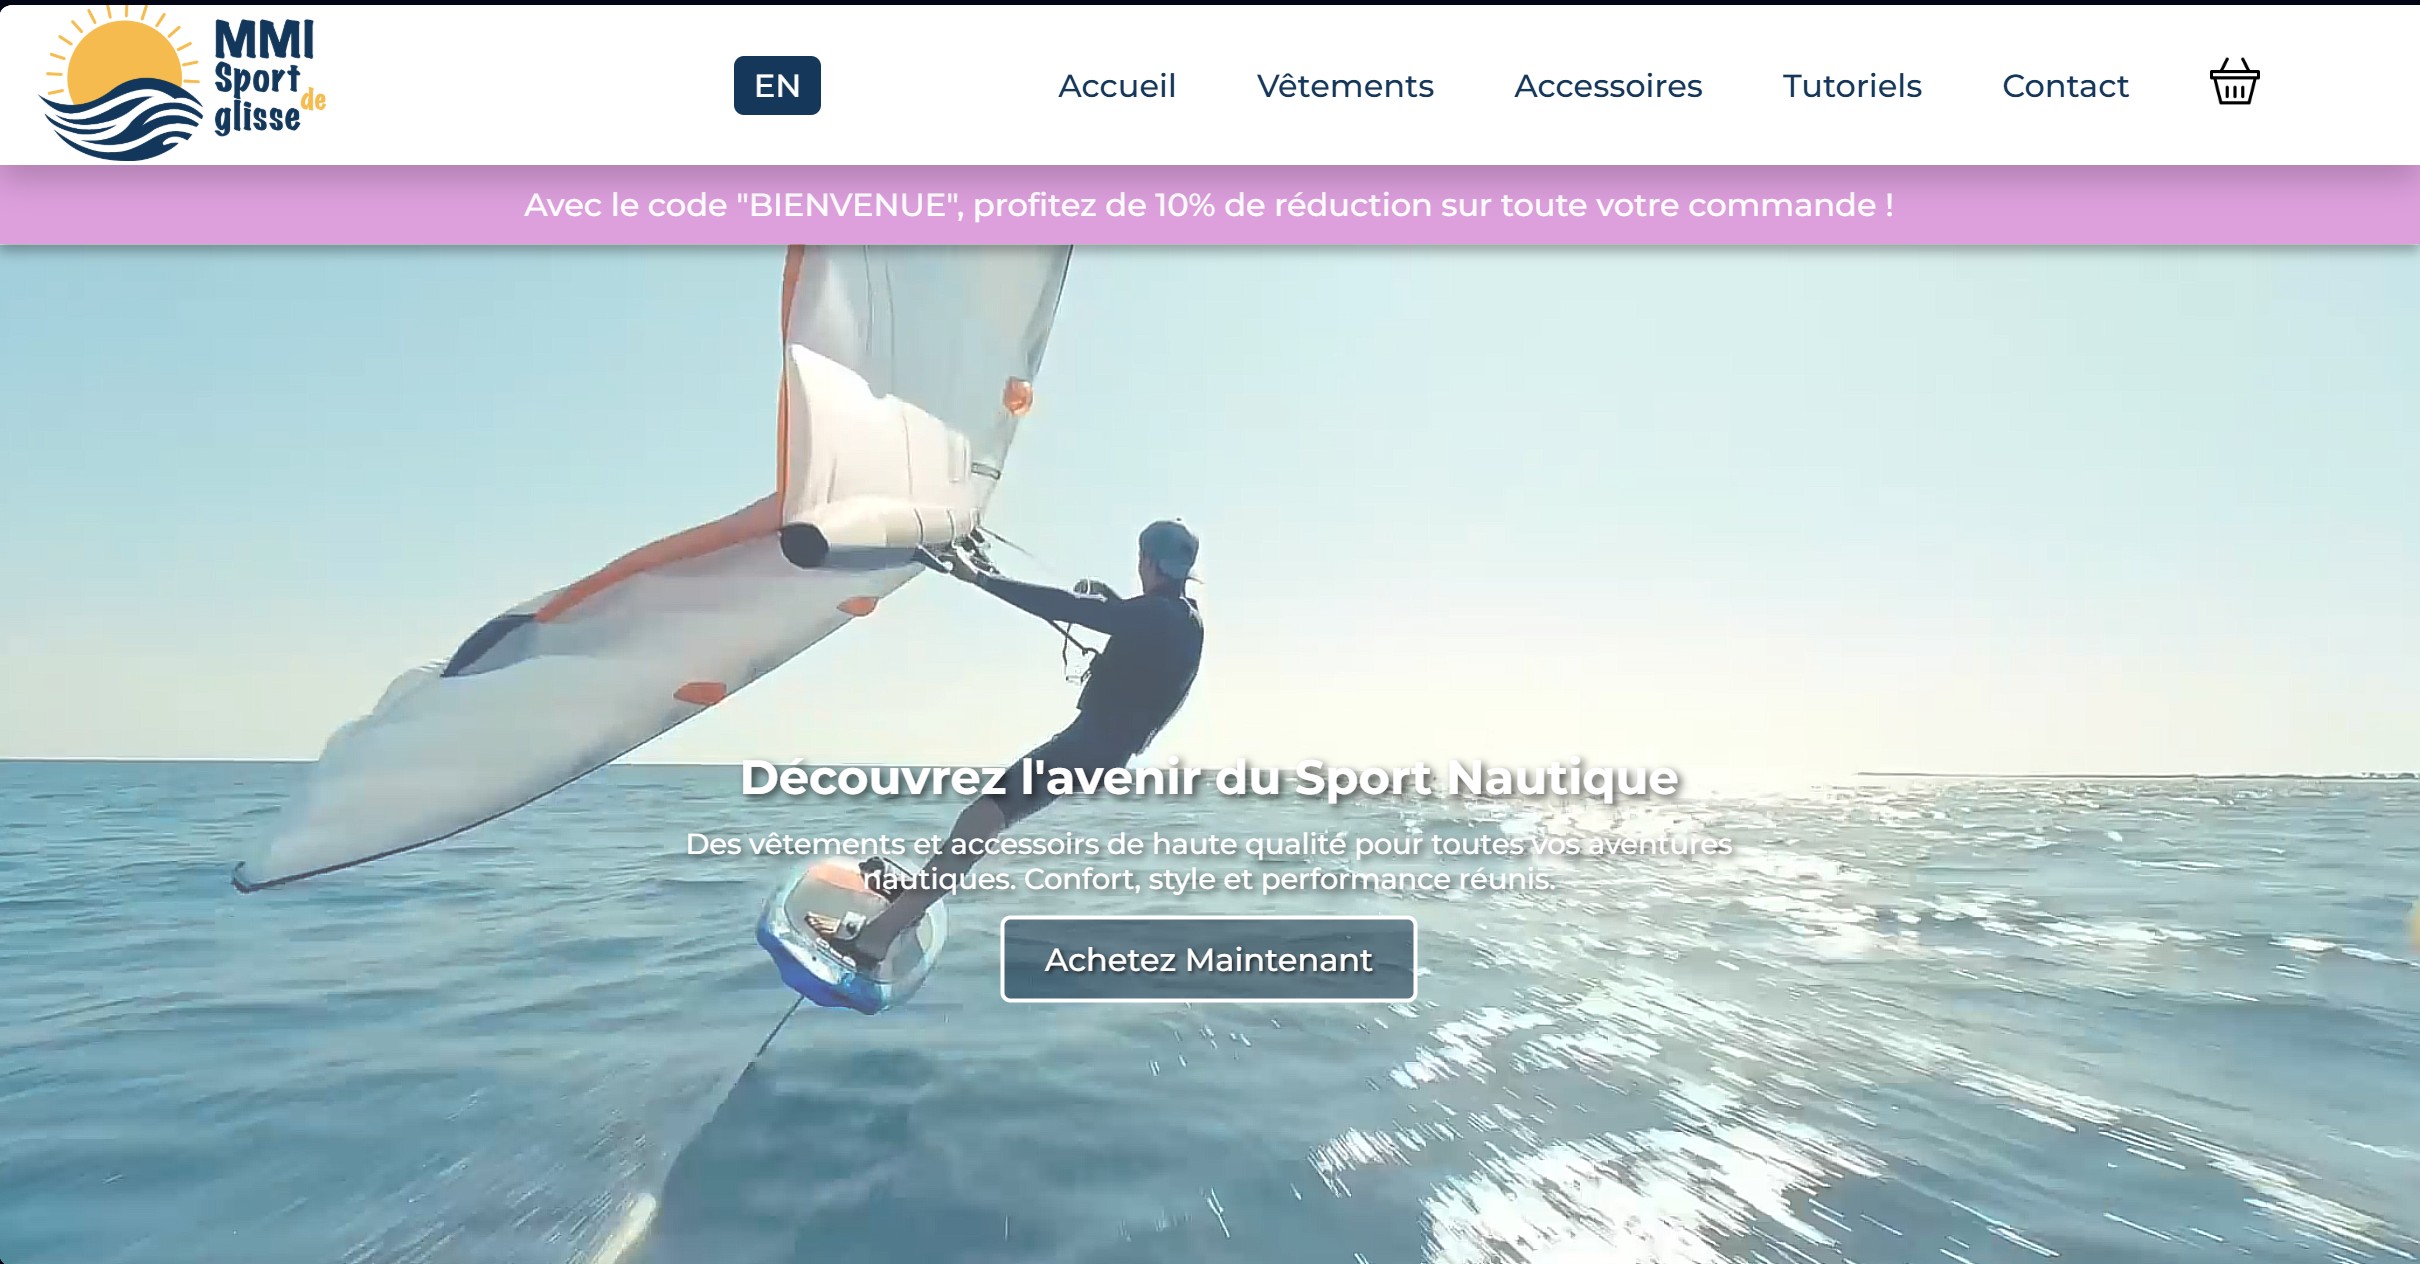This screenshot has width=2420, height=1264.
Task: Open the Tutoriels page
Action: click(1851, 86)
